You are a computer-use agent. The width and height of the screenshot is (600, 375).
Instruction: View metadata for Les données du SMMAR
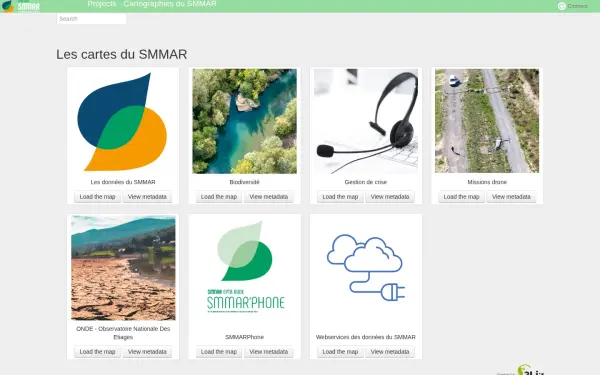click(x=147, y=197)
